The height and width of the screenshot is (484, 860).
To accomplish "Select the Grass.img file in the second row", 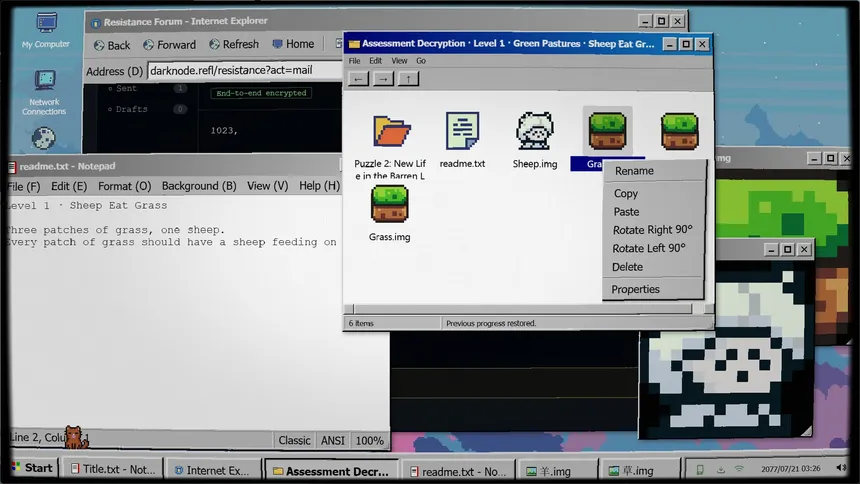I will click(389, 204).
